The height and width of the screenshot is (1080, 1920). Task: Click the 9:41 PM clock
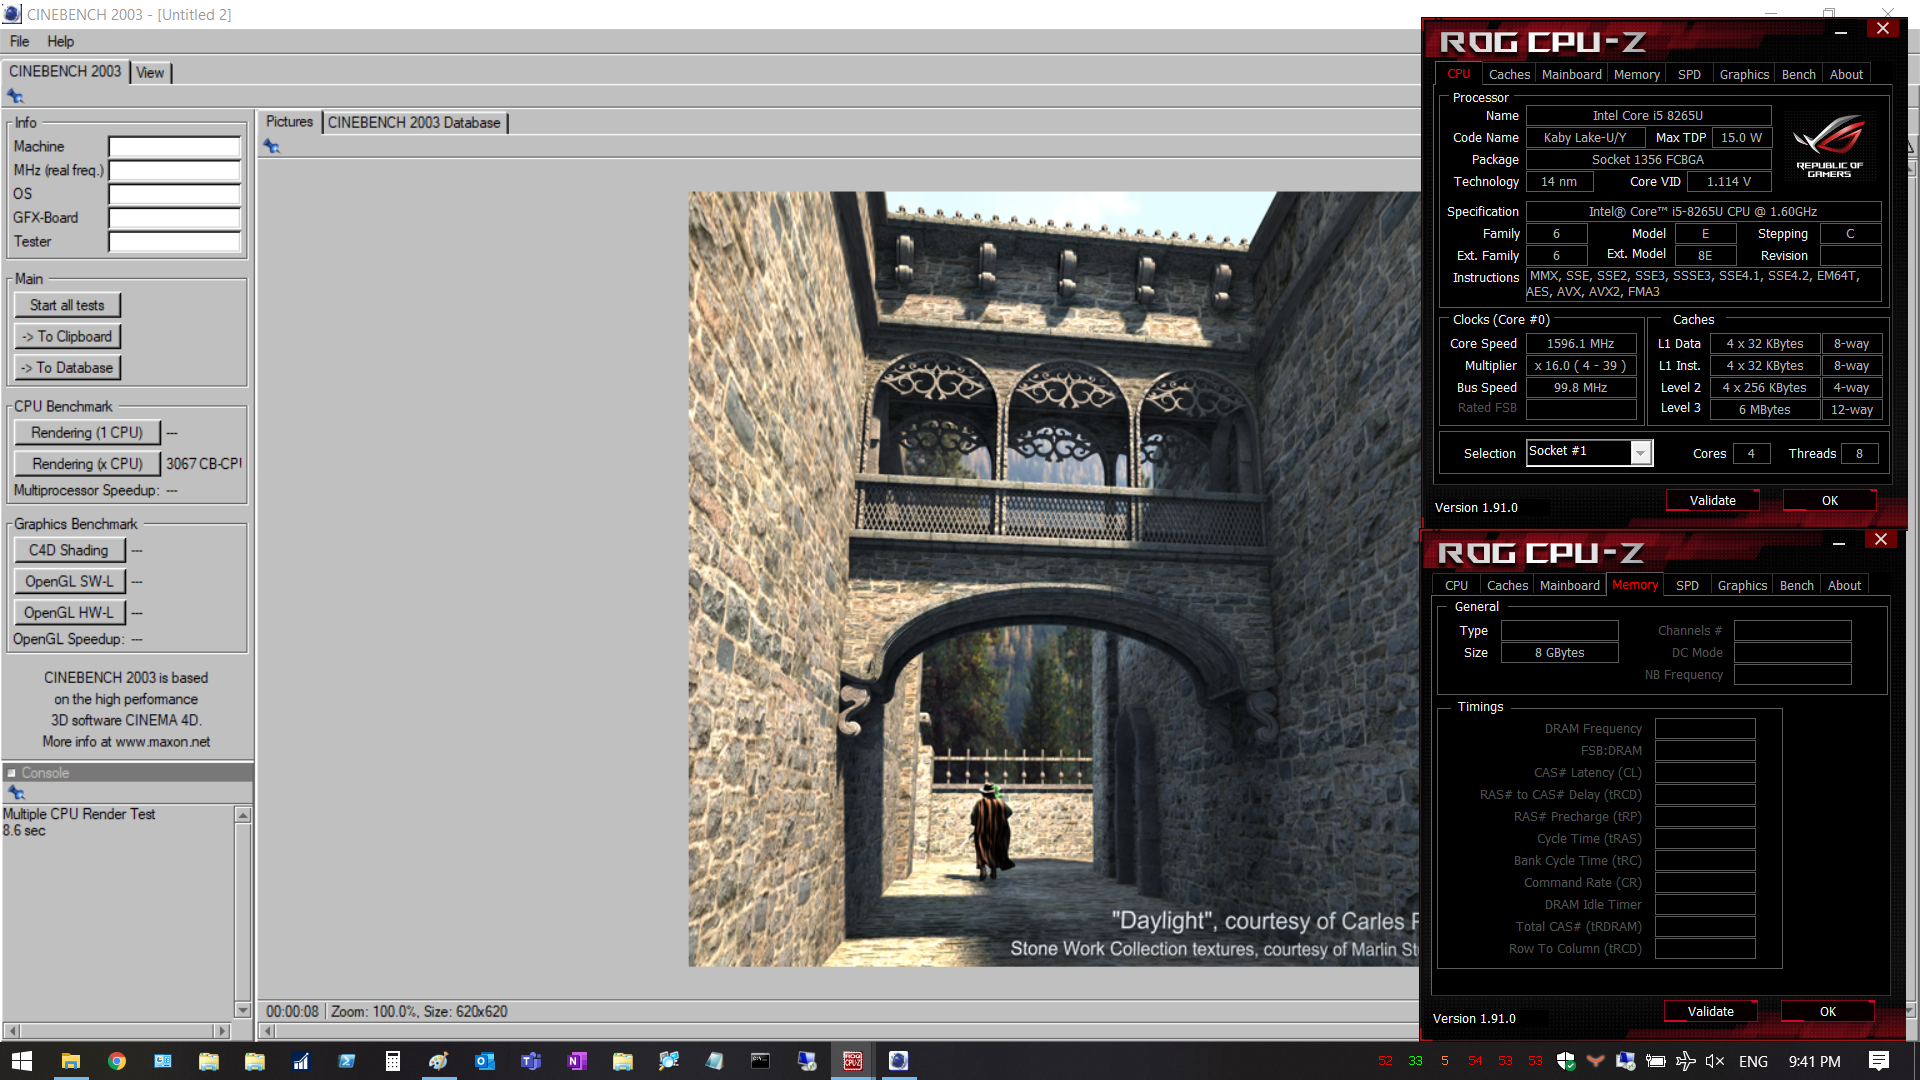tap(1814, 1061)
